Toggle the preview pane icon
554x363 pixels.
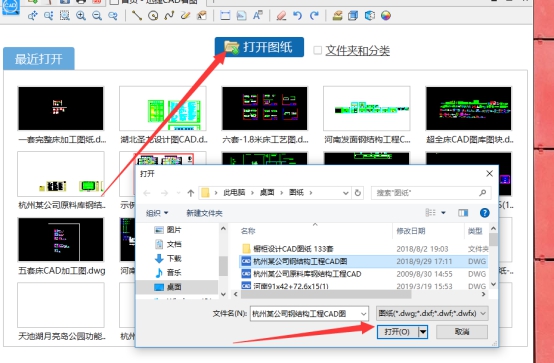(x=463, y=213)
